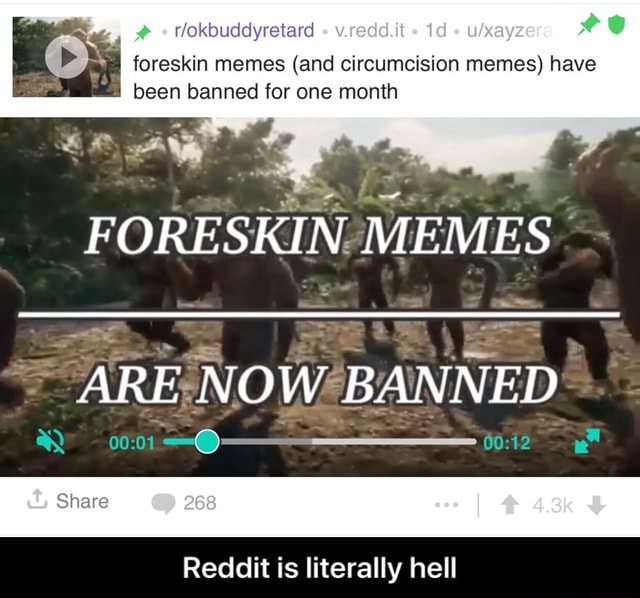The height and width of the screenshot is (598, 640).
Task: Expand the video to fullscreen
Action: 587,442
